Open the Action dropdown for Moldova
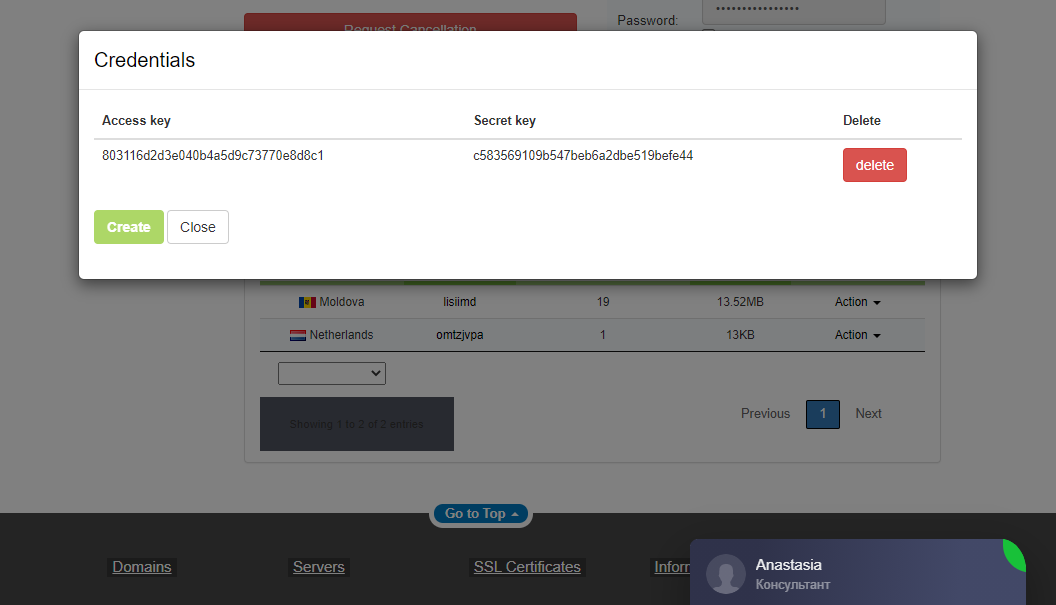 (x=857, y=302)
